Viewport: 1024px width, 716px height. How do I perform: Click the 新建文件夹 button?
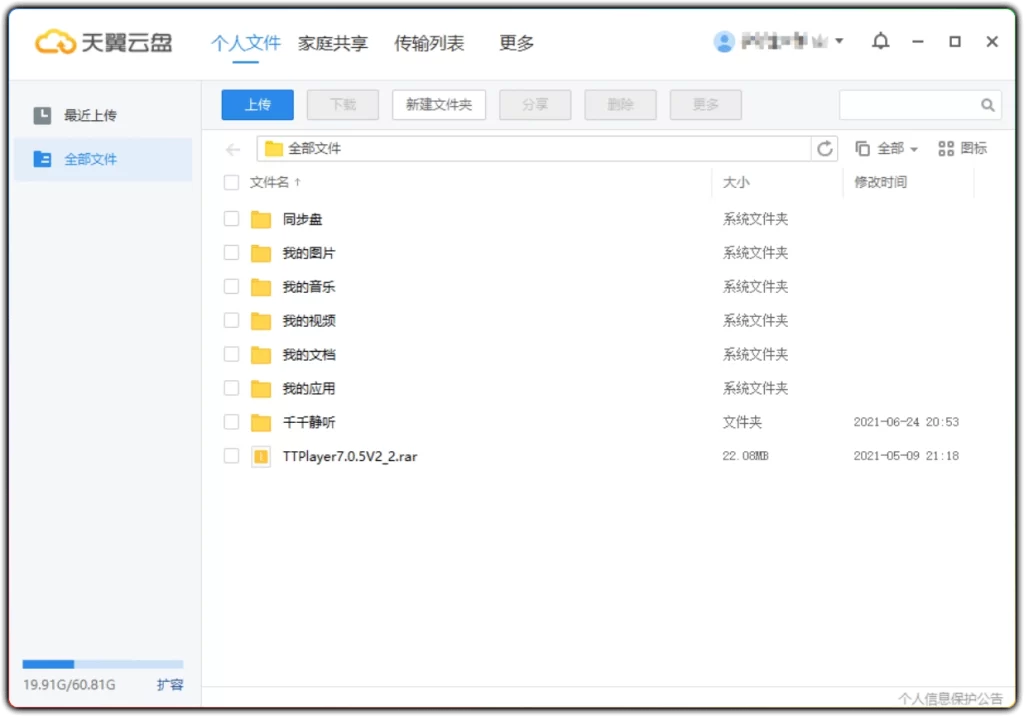pyautogui.click(x=439, y=105)
